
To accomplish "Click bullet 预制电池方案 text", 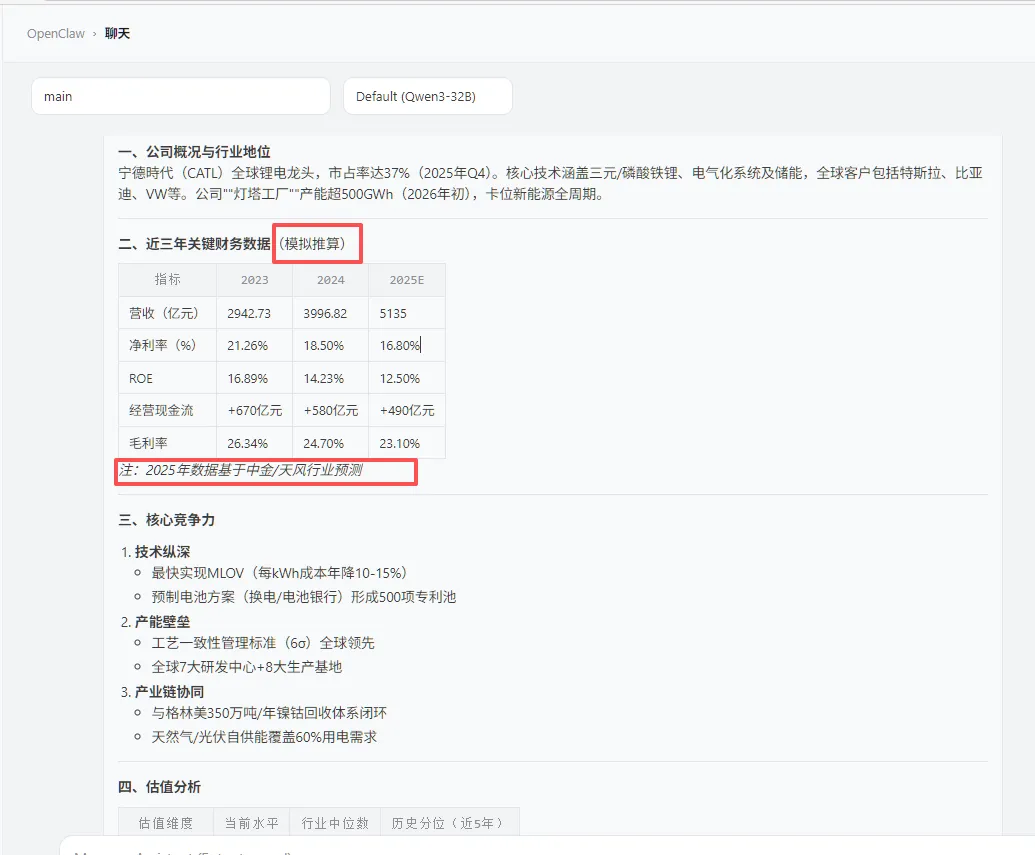I will [x=304, y=597].
